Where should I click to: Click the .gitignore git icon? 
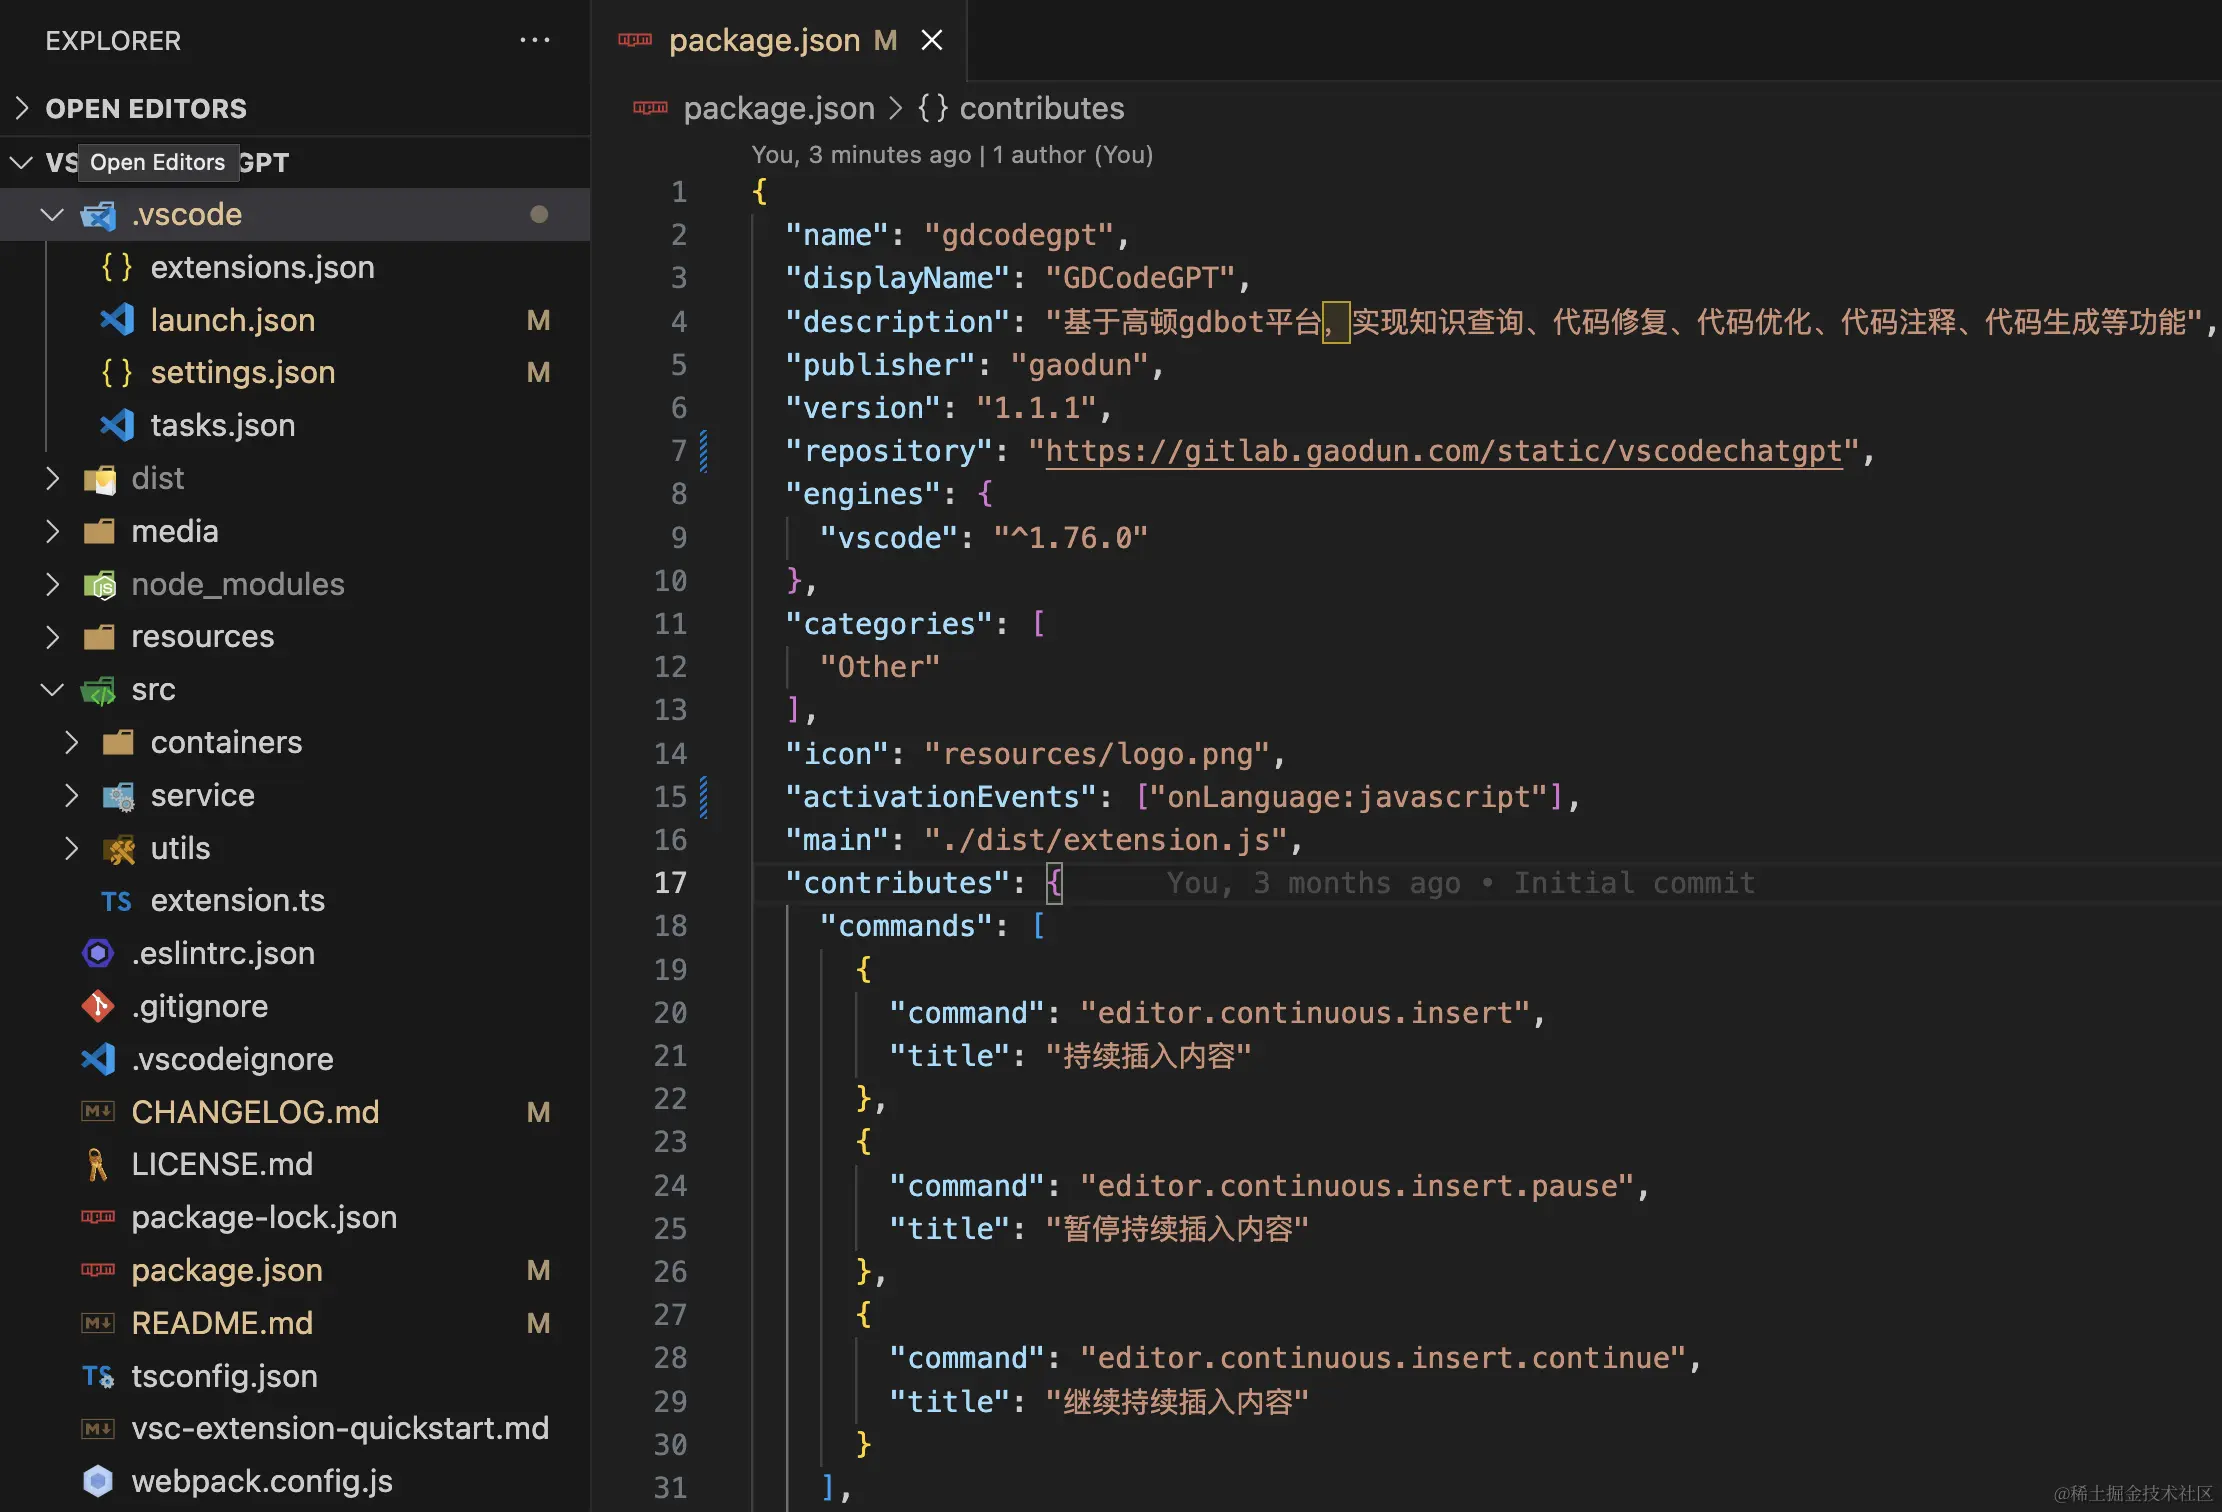[x=98, y=1006]
